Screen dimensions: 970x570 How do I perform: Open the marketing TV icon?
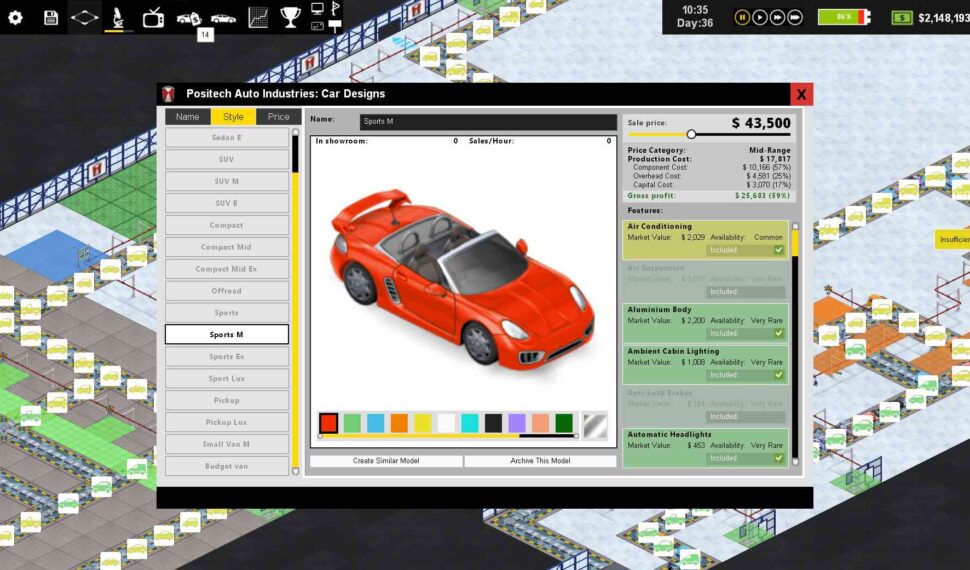click(x=153, y=17)
